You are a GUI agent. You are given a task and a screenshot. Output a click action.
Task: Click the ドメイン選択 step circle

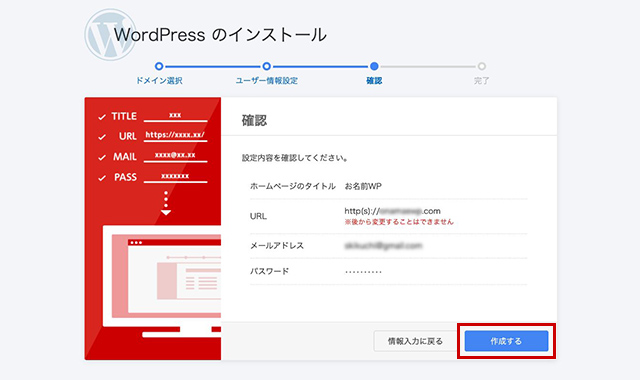[x=159, y=66]
